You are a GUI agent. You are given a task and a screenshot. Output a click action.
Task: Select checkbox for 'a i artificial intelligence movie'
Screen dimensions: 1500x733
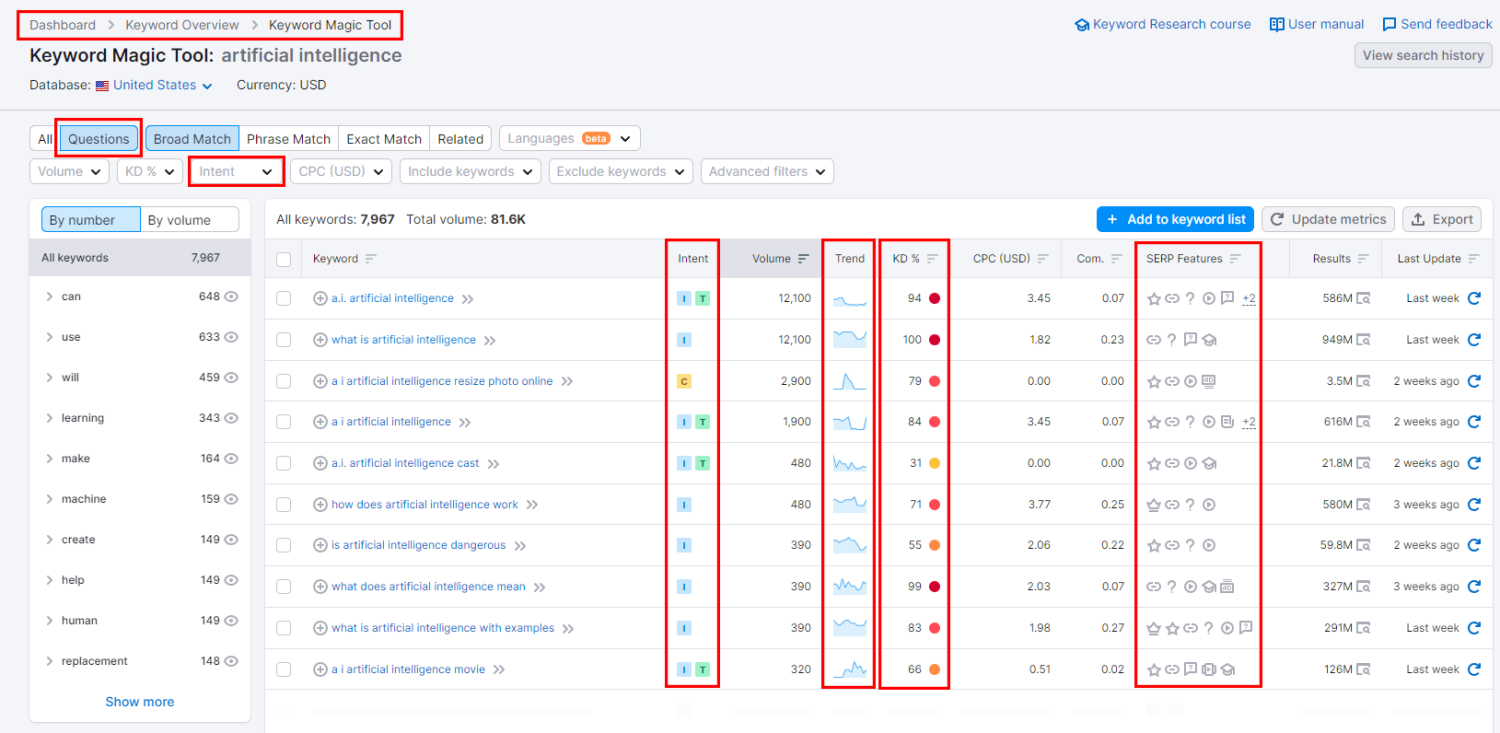point(284,670)
